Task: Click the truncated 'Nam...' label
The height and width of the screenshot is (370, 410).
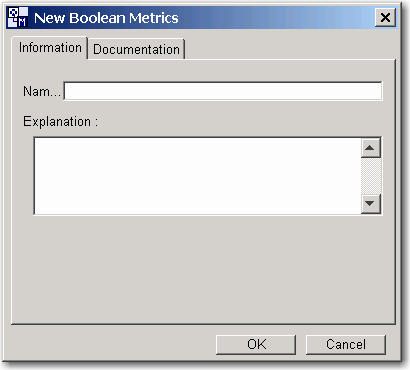Action: tap(42, 91)
